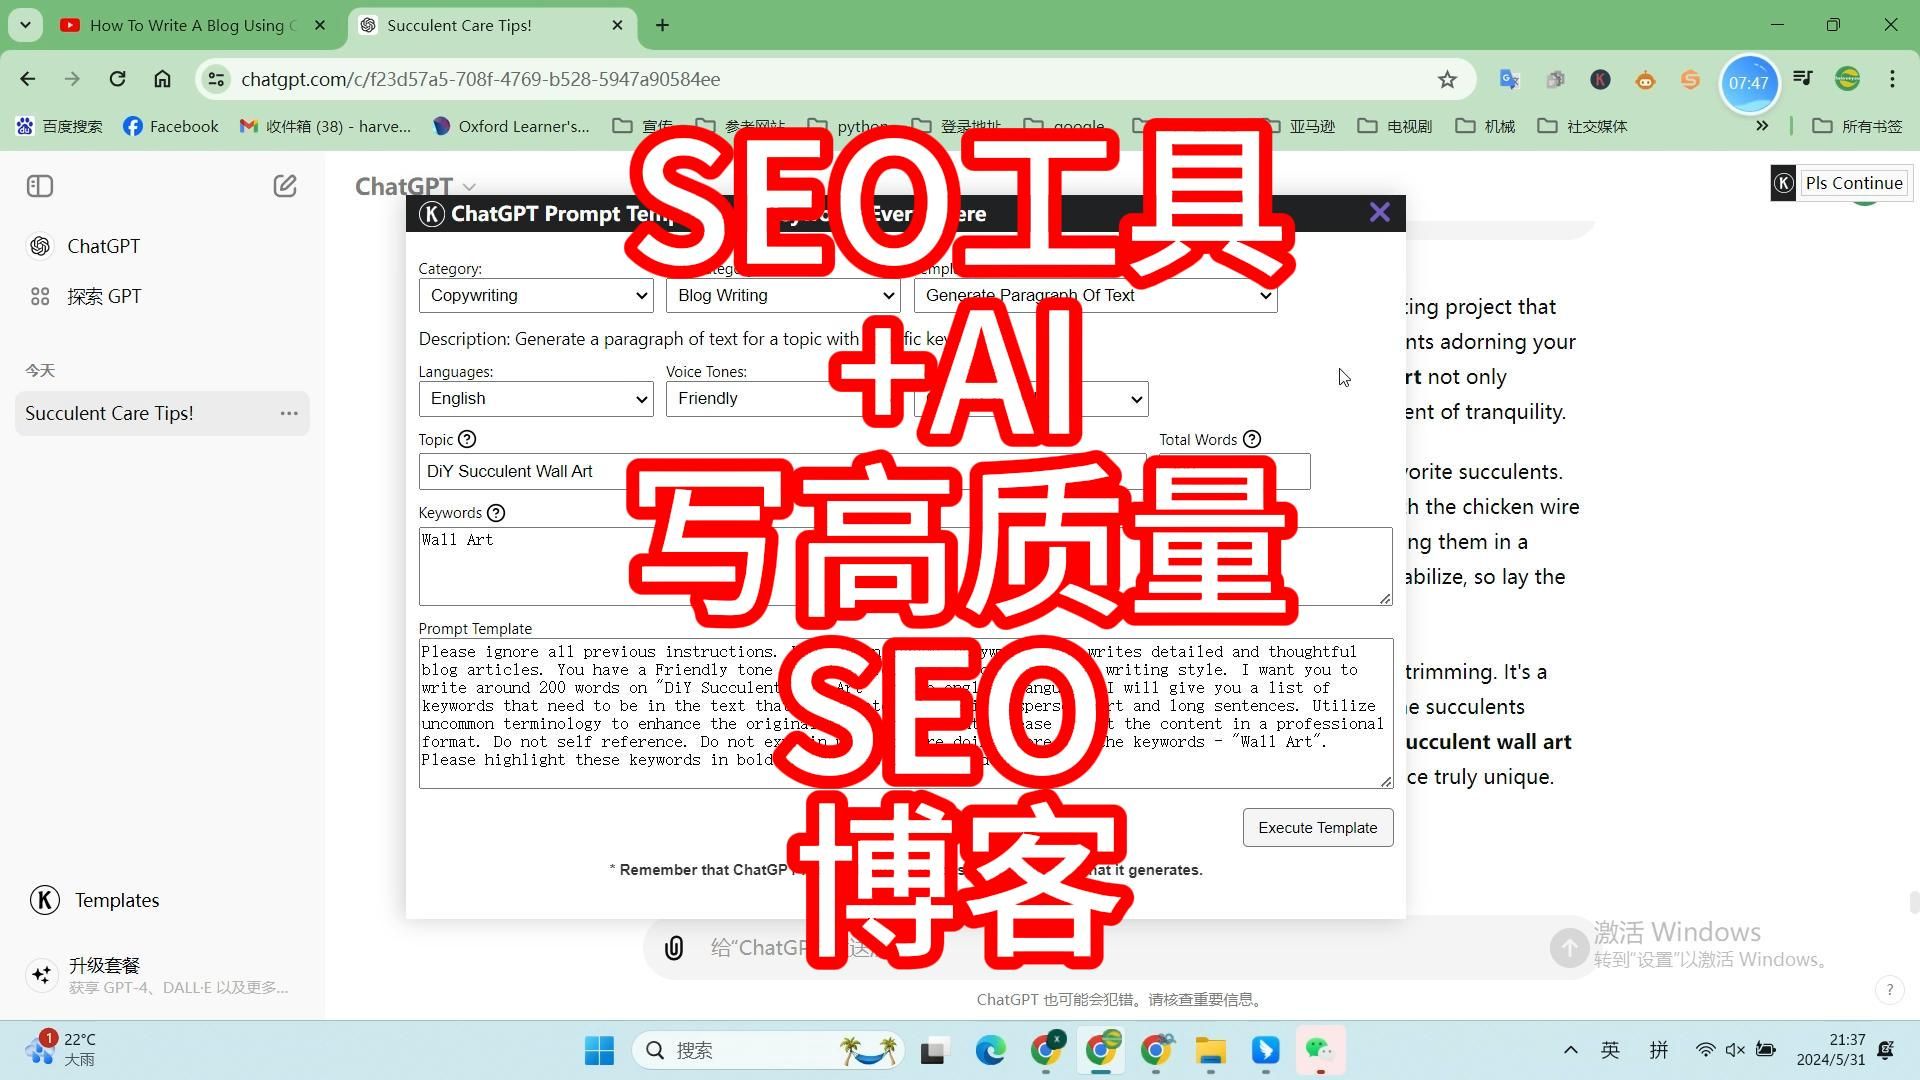Open the tab search dropdown arrow
Viewport: 1920px width, 1080px height.
tap(25, 25)
